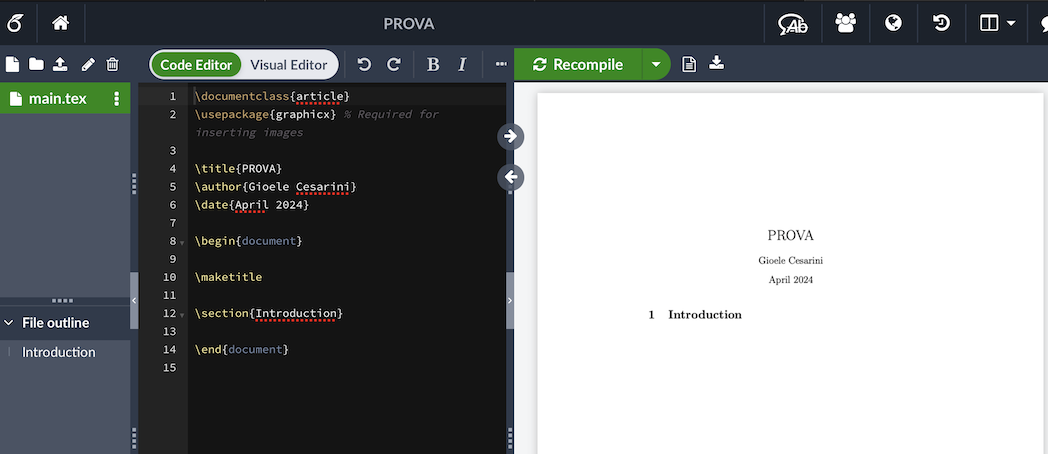Delete the selected file with trash icon

112,65
